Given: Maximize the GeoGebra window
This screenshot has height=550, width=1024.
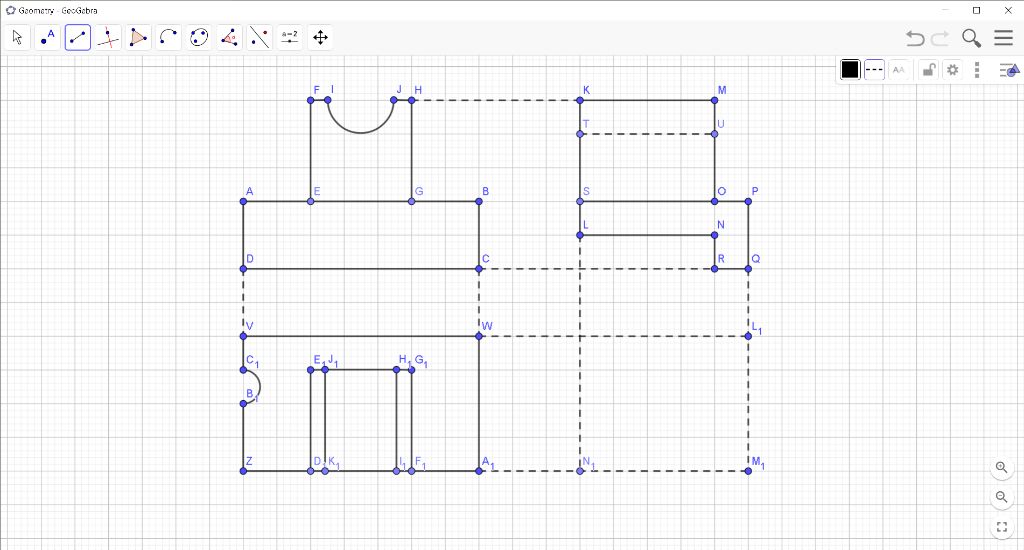Looking at the screenshot, I should pos(977,10).
